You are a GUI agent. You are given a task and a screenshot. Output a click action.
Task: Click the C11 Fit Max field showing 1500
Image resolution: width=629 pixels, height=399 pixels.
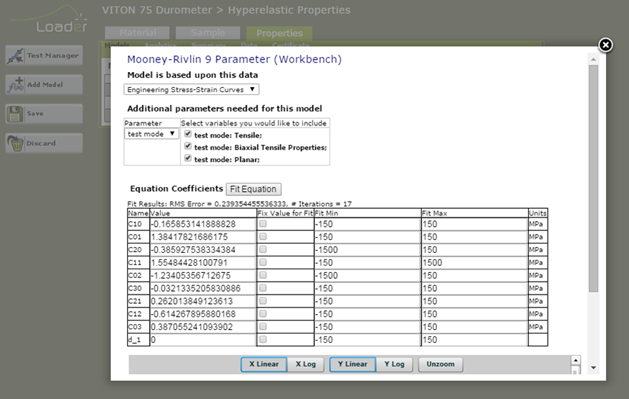pyautogui.click(x=474, y=263)
